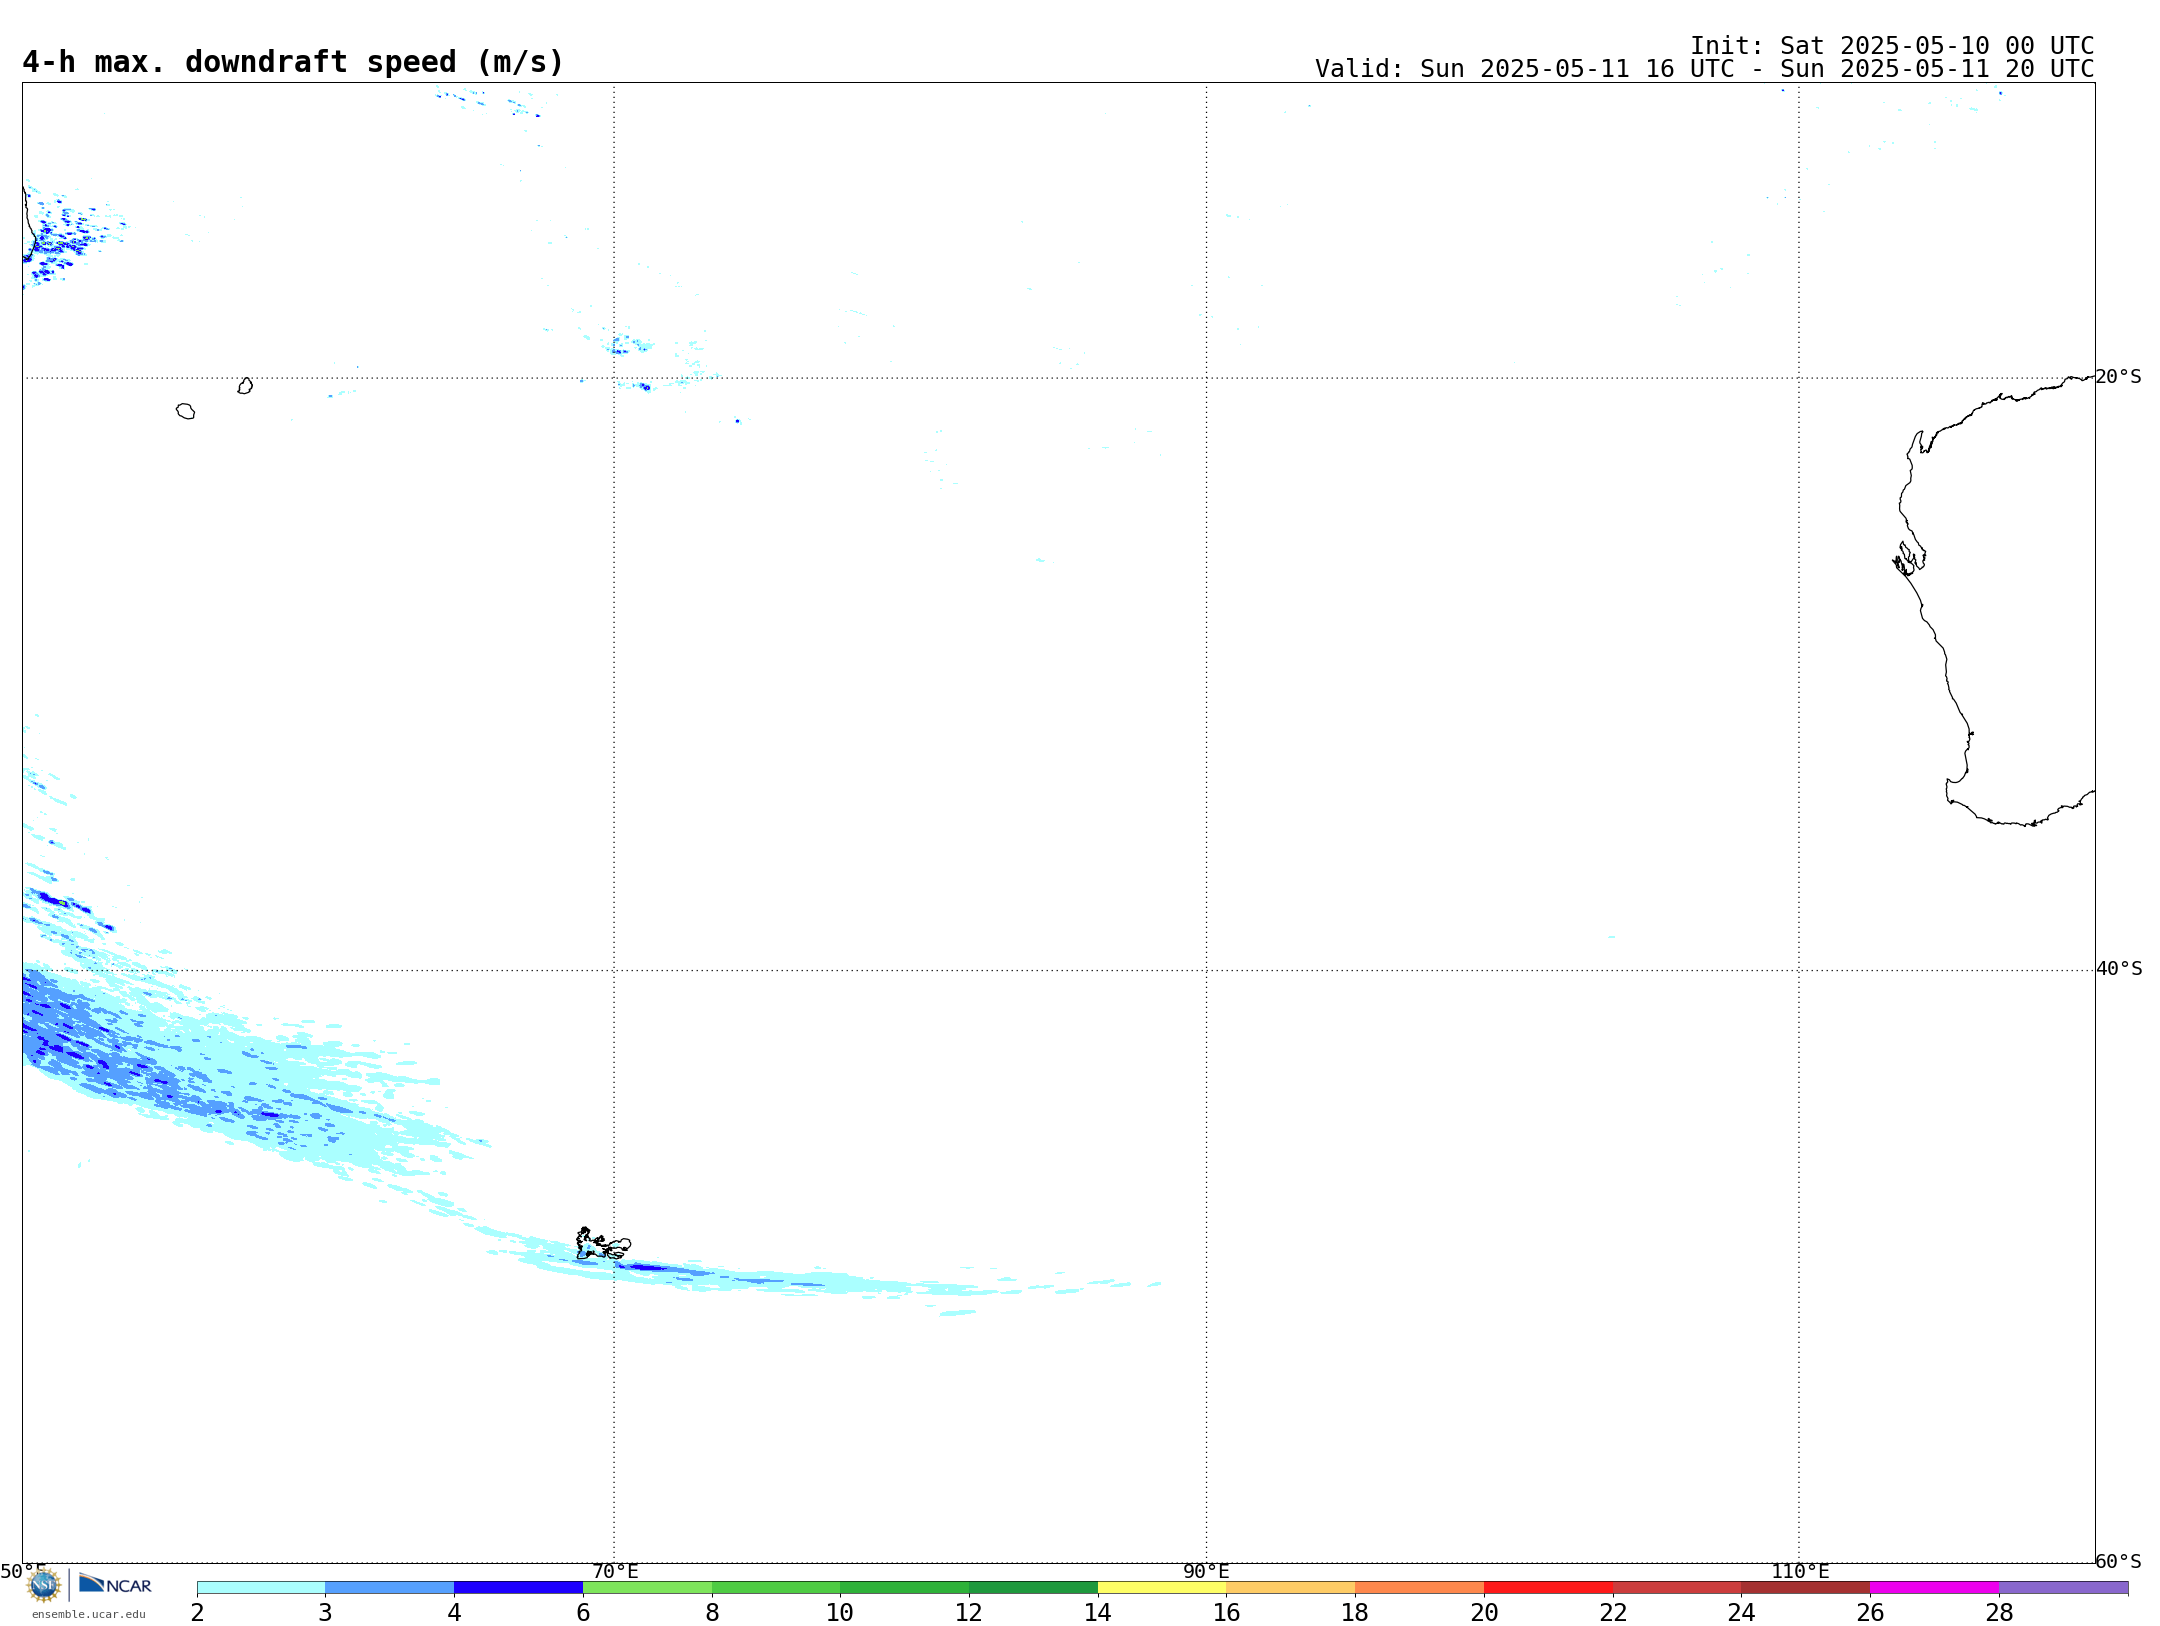The height and width of the screenshot is (1626, 2160).
Task: Click the purple above-28 colorbar swatch
Action: click(x=2064, y=1588)
